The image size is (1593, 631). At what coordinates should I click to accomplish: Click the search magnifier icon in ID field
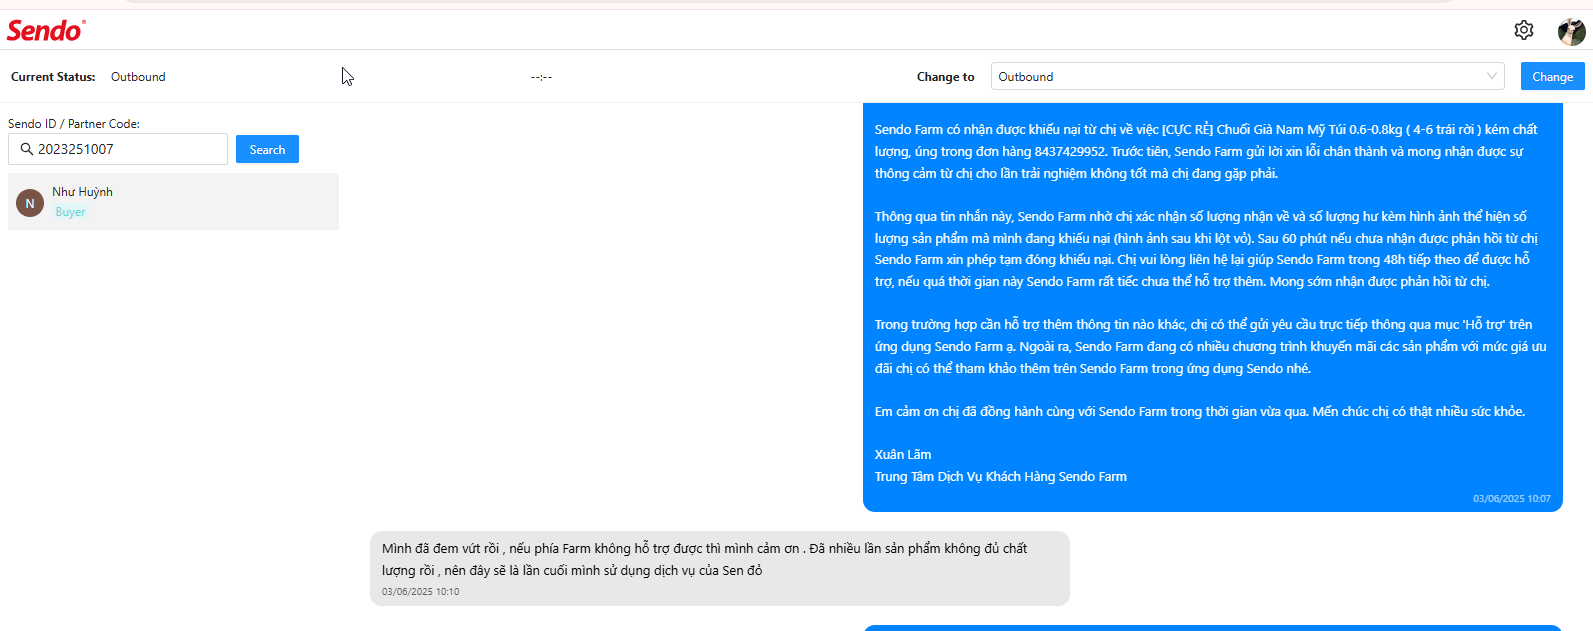point(27,149)
